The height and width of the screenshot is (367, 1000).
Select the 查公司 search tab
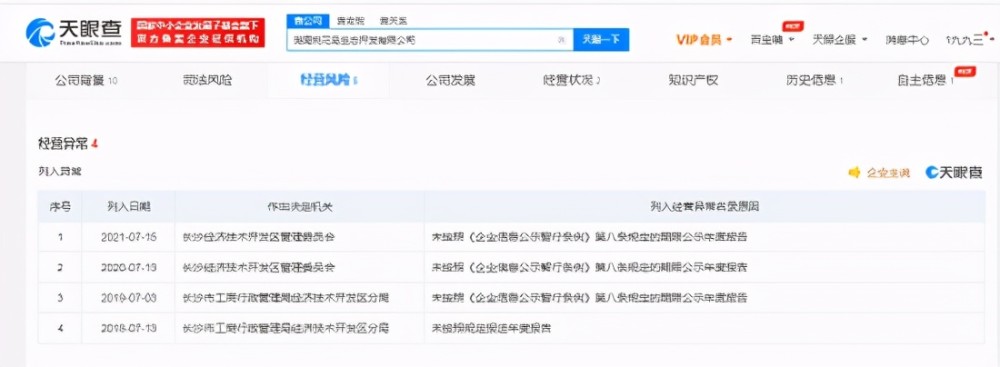pos(308,21)
